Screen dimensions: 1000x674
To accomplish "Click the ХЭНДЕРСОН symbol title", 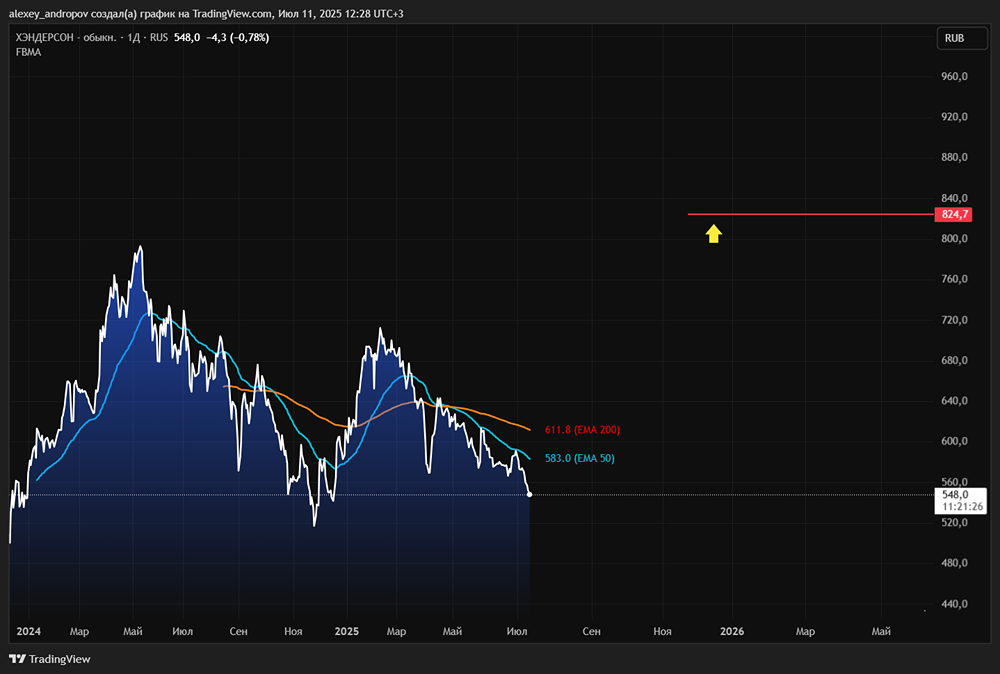I will tap(45, 38).
